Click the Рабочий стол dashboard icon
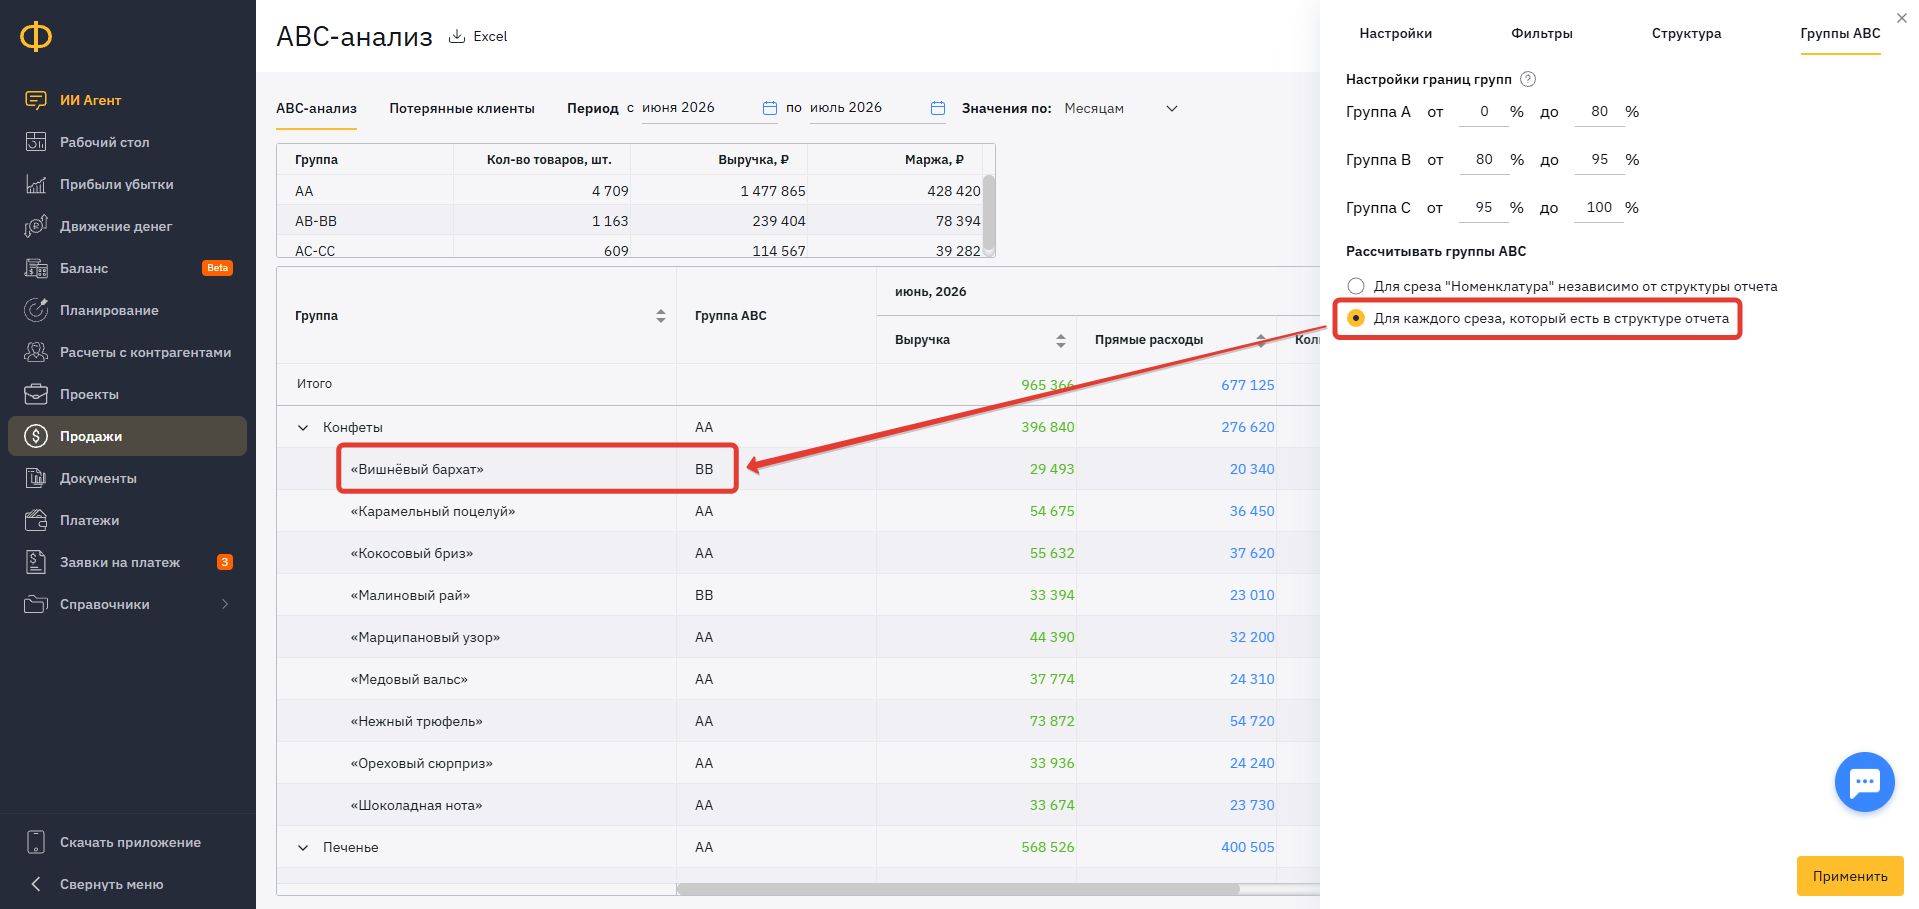Image resolution: width=1919 pixels, height=909 pixels. click(36, 142)
